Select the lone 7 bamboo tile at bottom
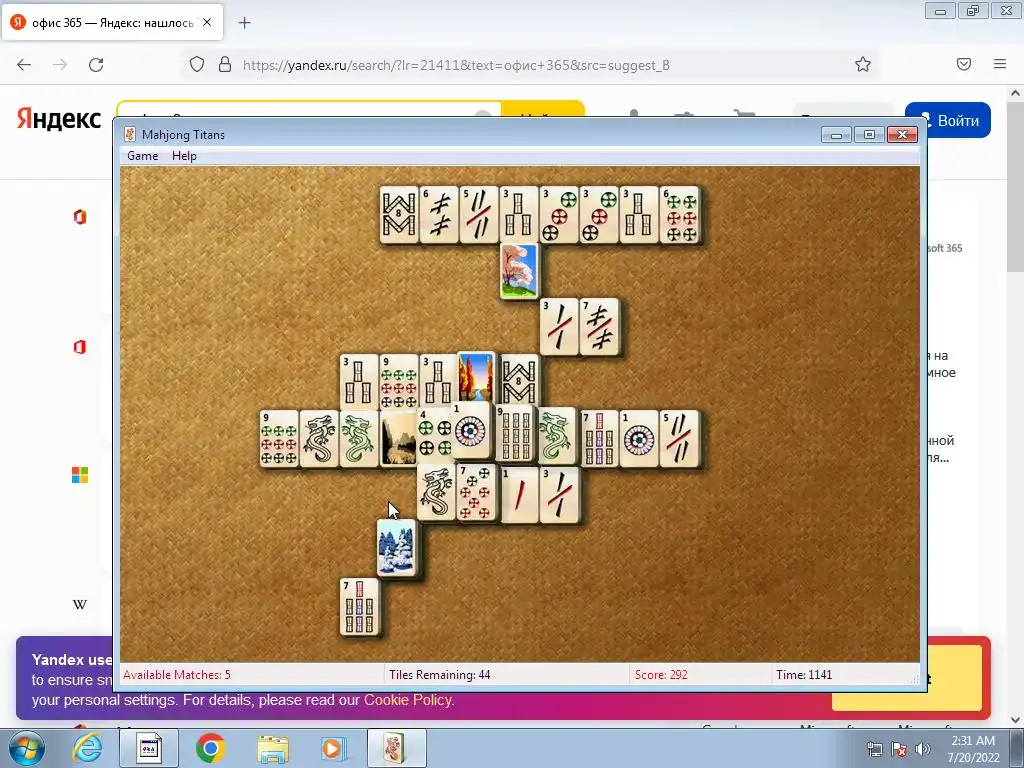 pos(359,607)
